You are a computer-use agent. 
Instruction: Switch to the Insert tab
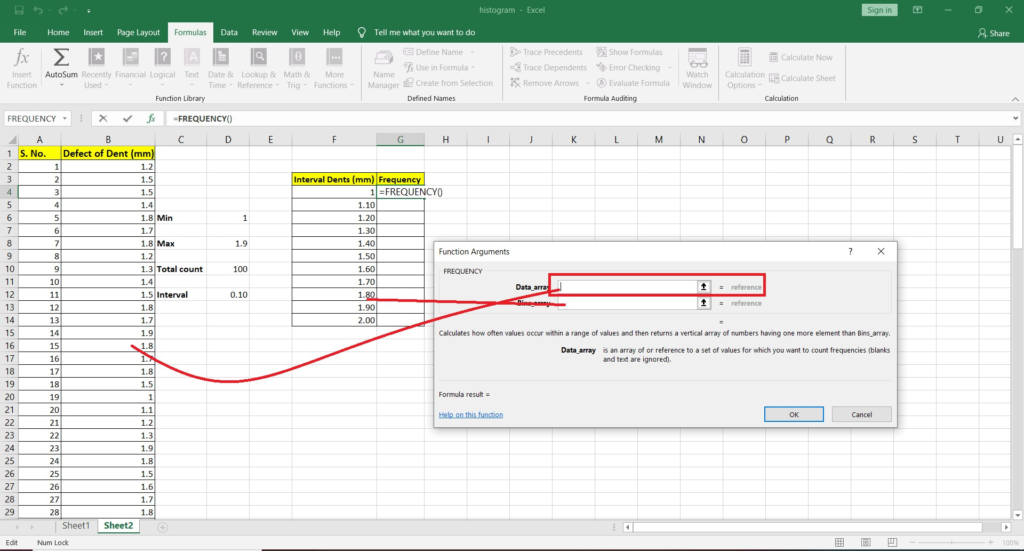click(93, 32)
